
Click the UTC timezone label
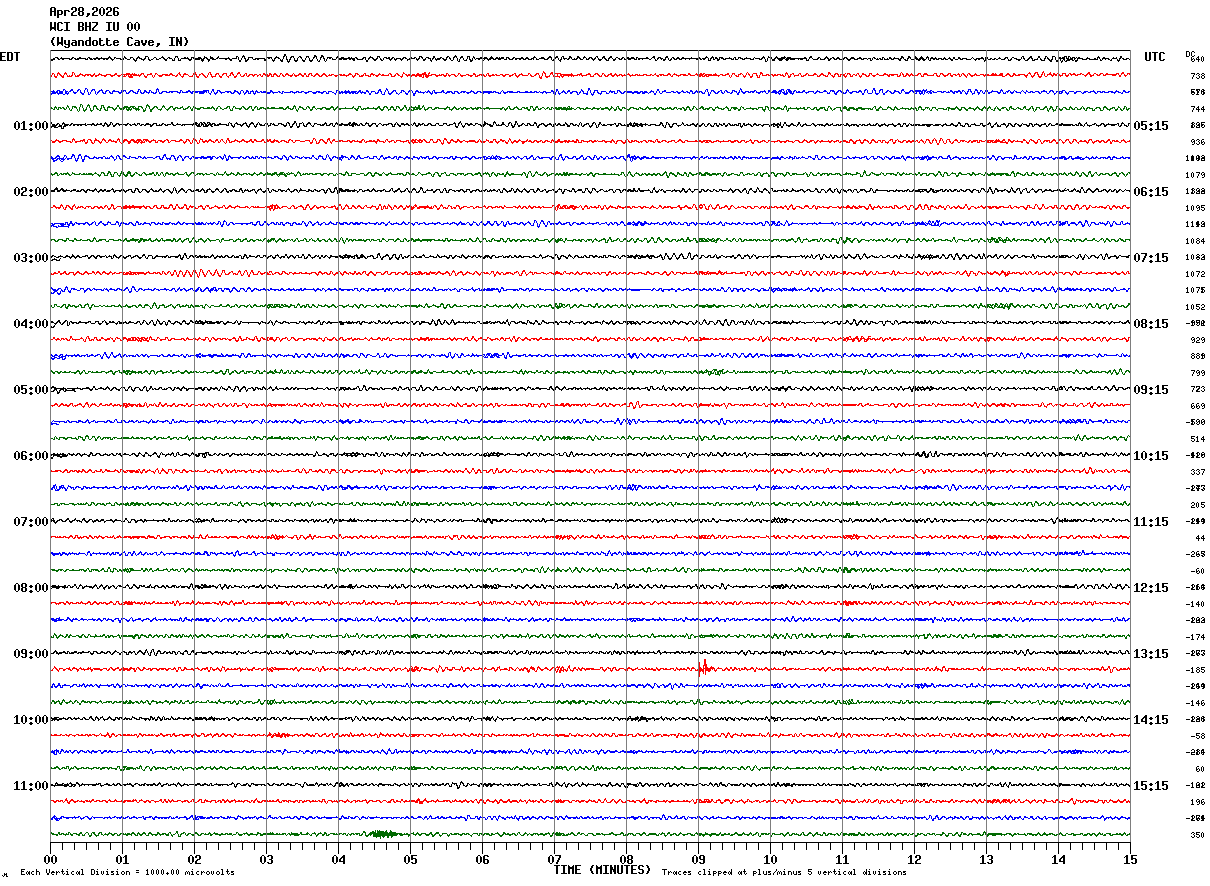pyautogui.click(x=1155, y=57)
